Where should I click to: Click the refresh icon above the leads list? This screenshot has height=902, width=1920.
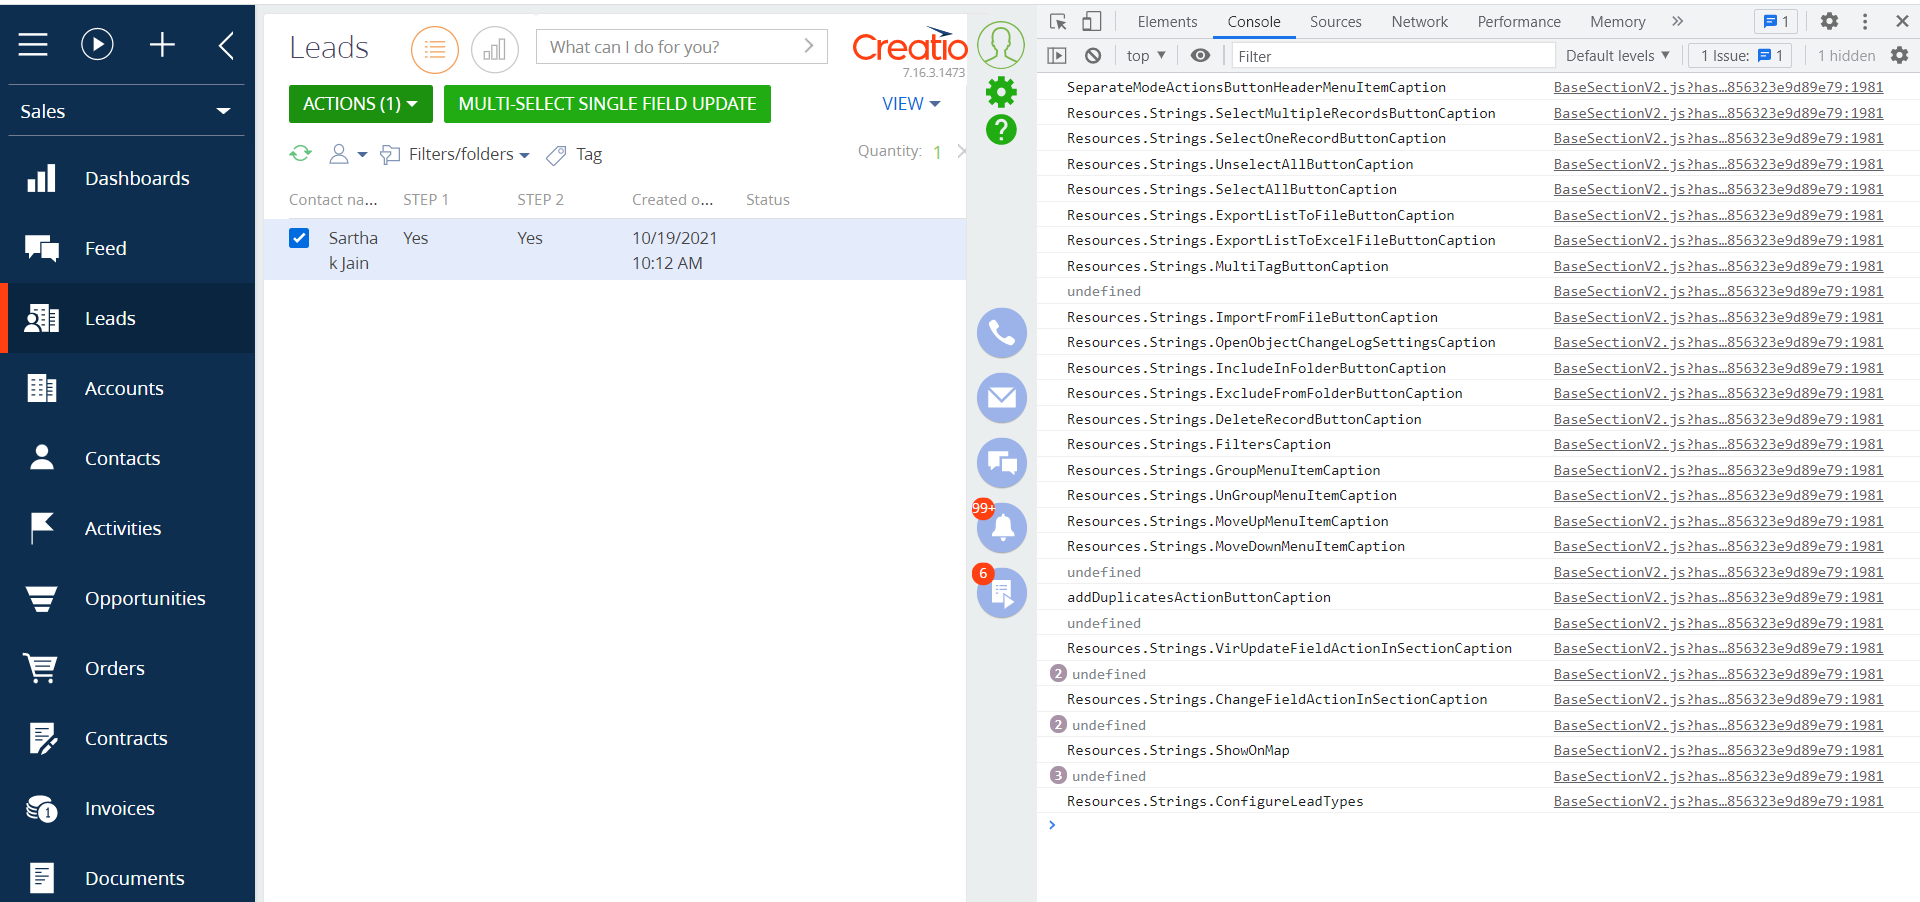click(300, 154)
